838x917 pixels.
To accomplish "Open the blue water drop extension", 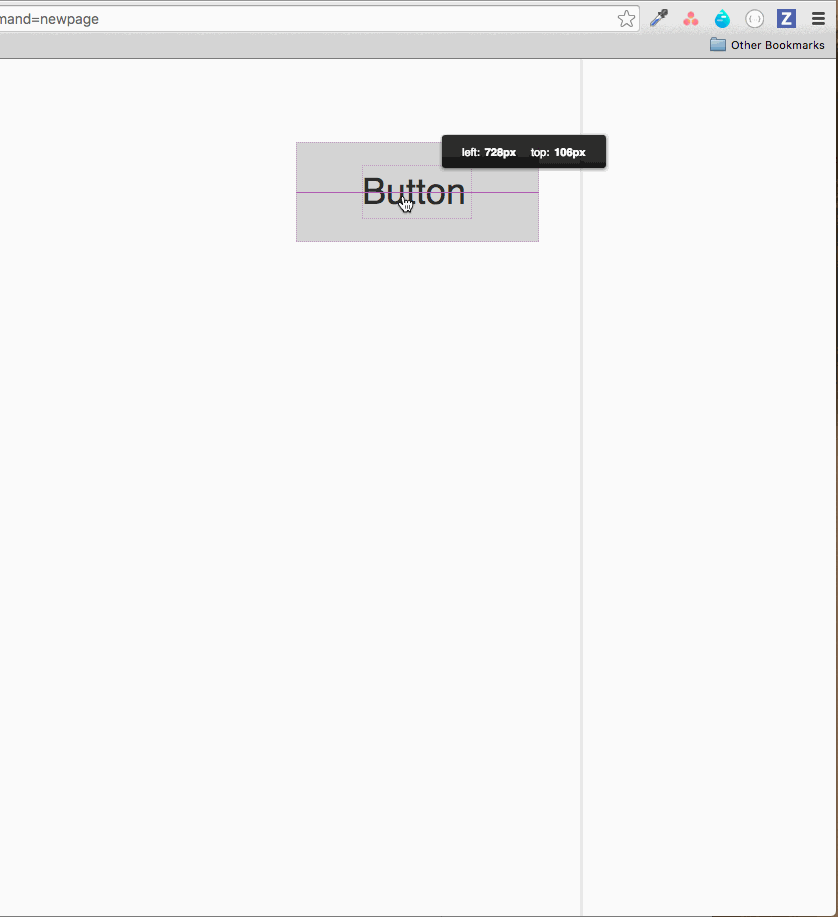I will tap(722, 19).
